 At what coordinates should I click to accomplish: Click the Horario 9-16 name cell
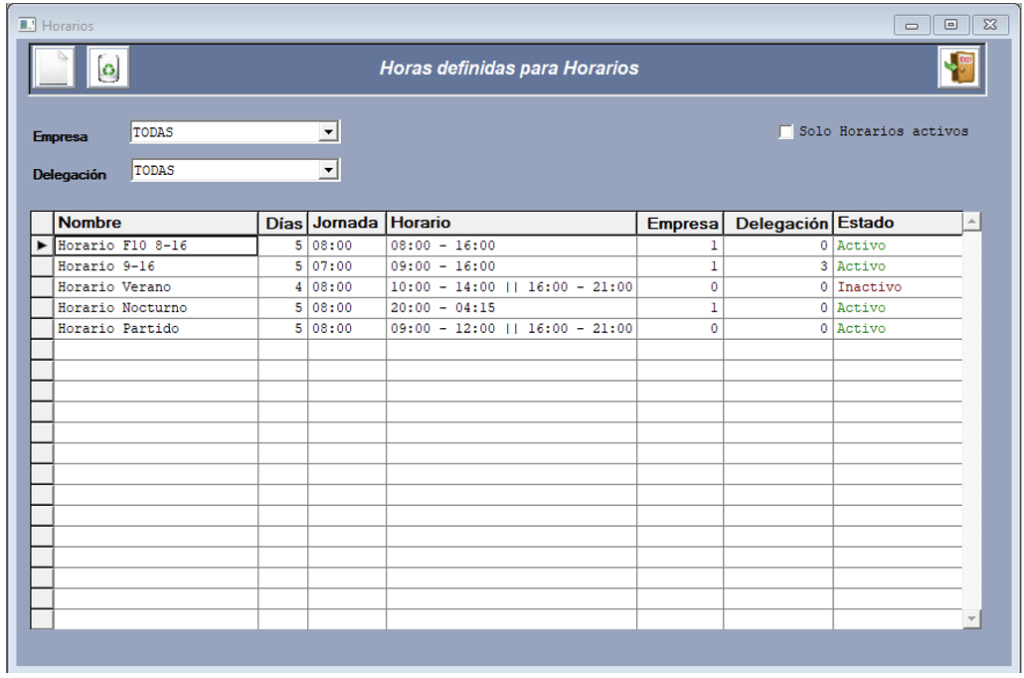coord(155,267)
